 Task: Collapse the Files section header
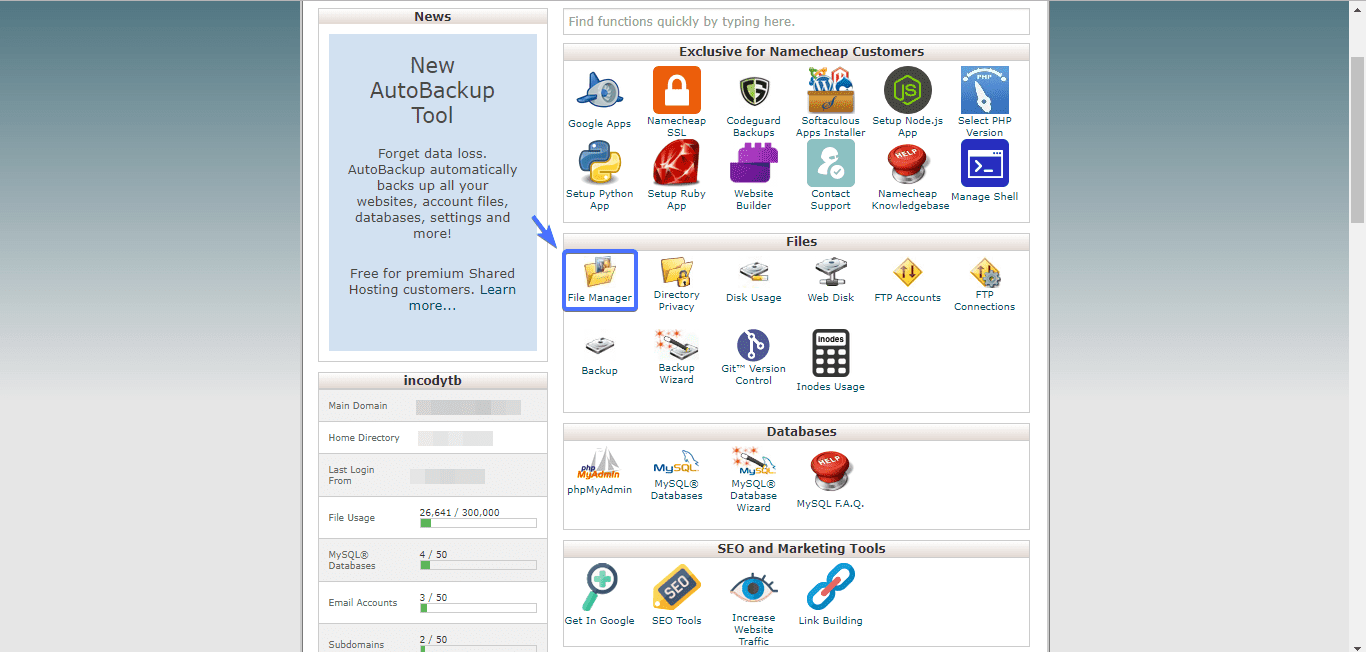(796, 242)
